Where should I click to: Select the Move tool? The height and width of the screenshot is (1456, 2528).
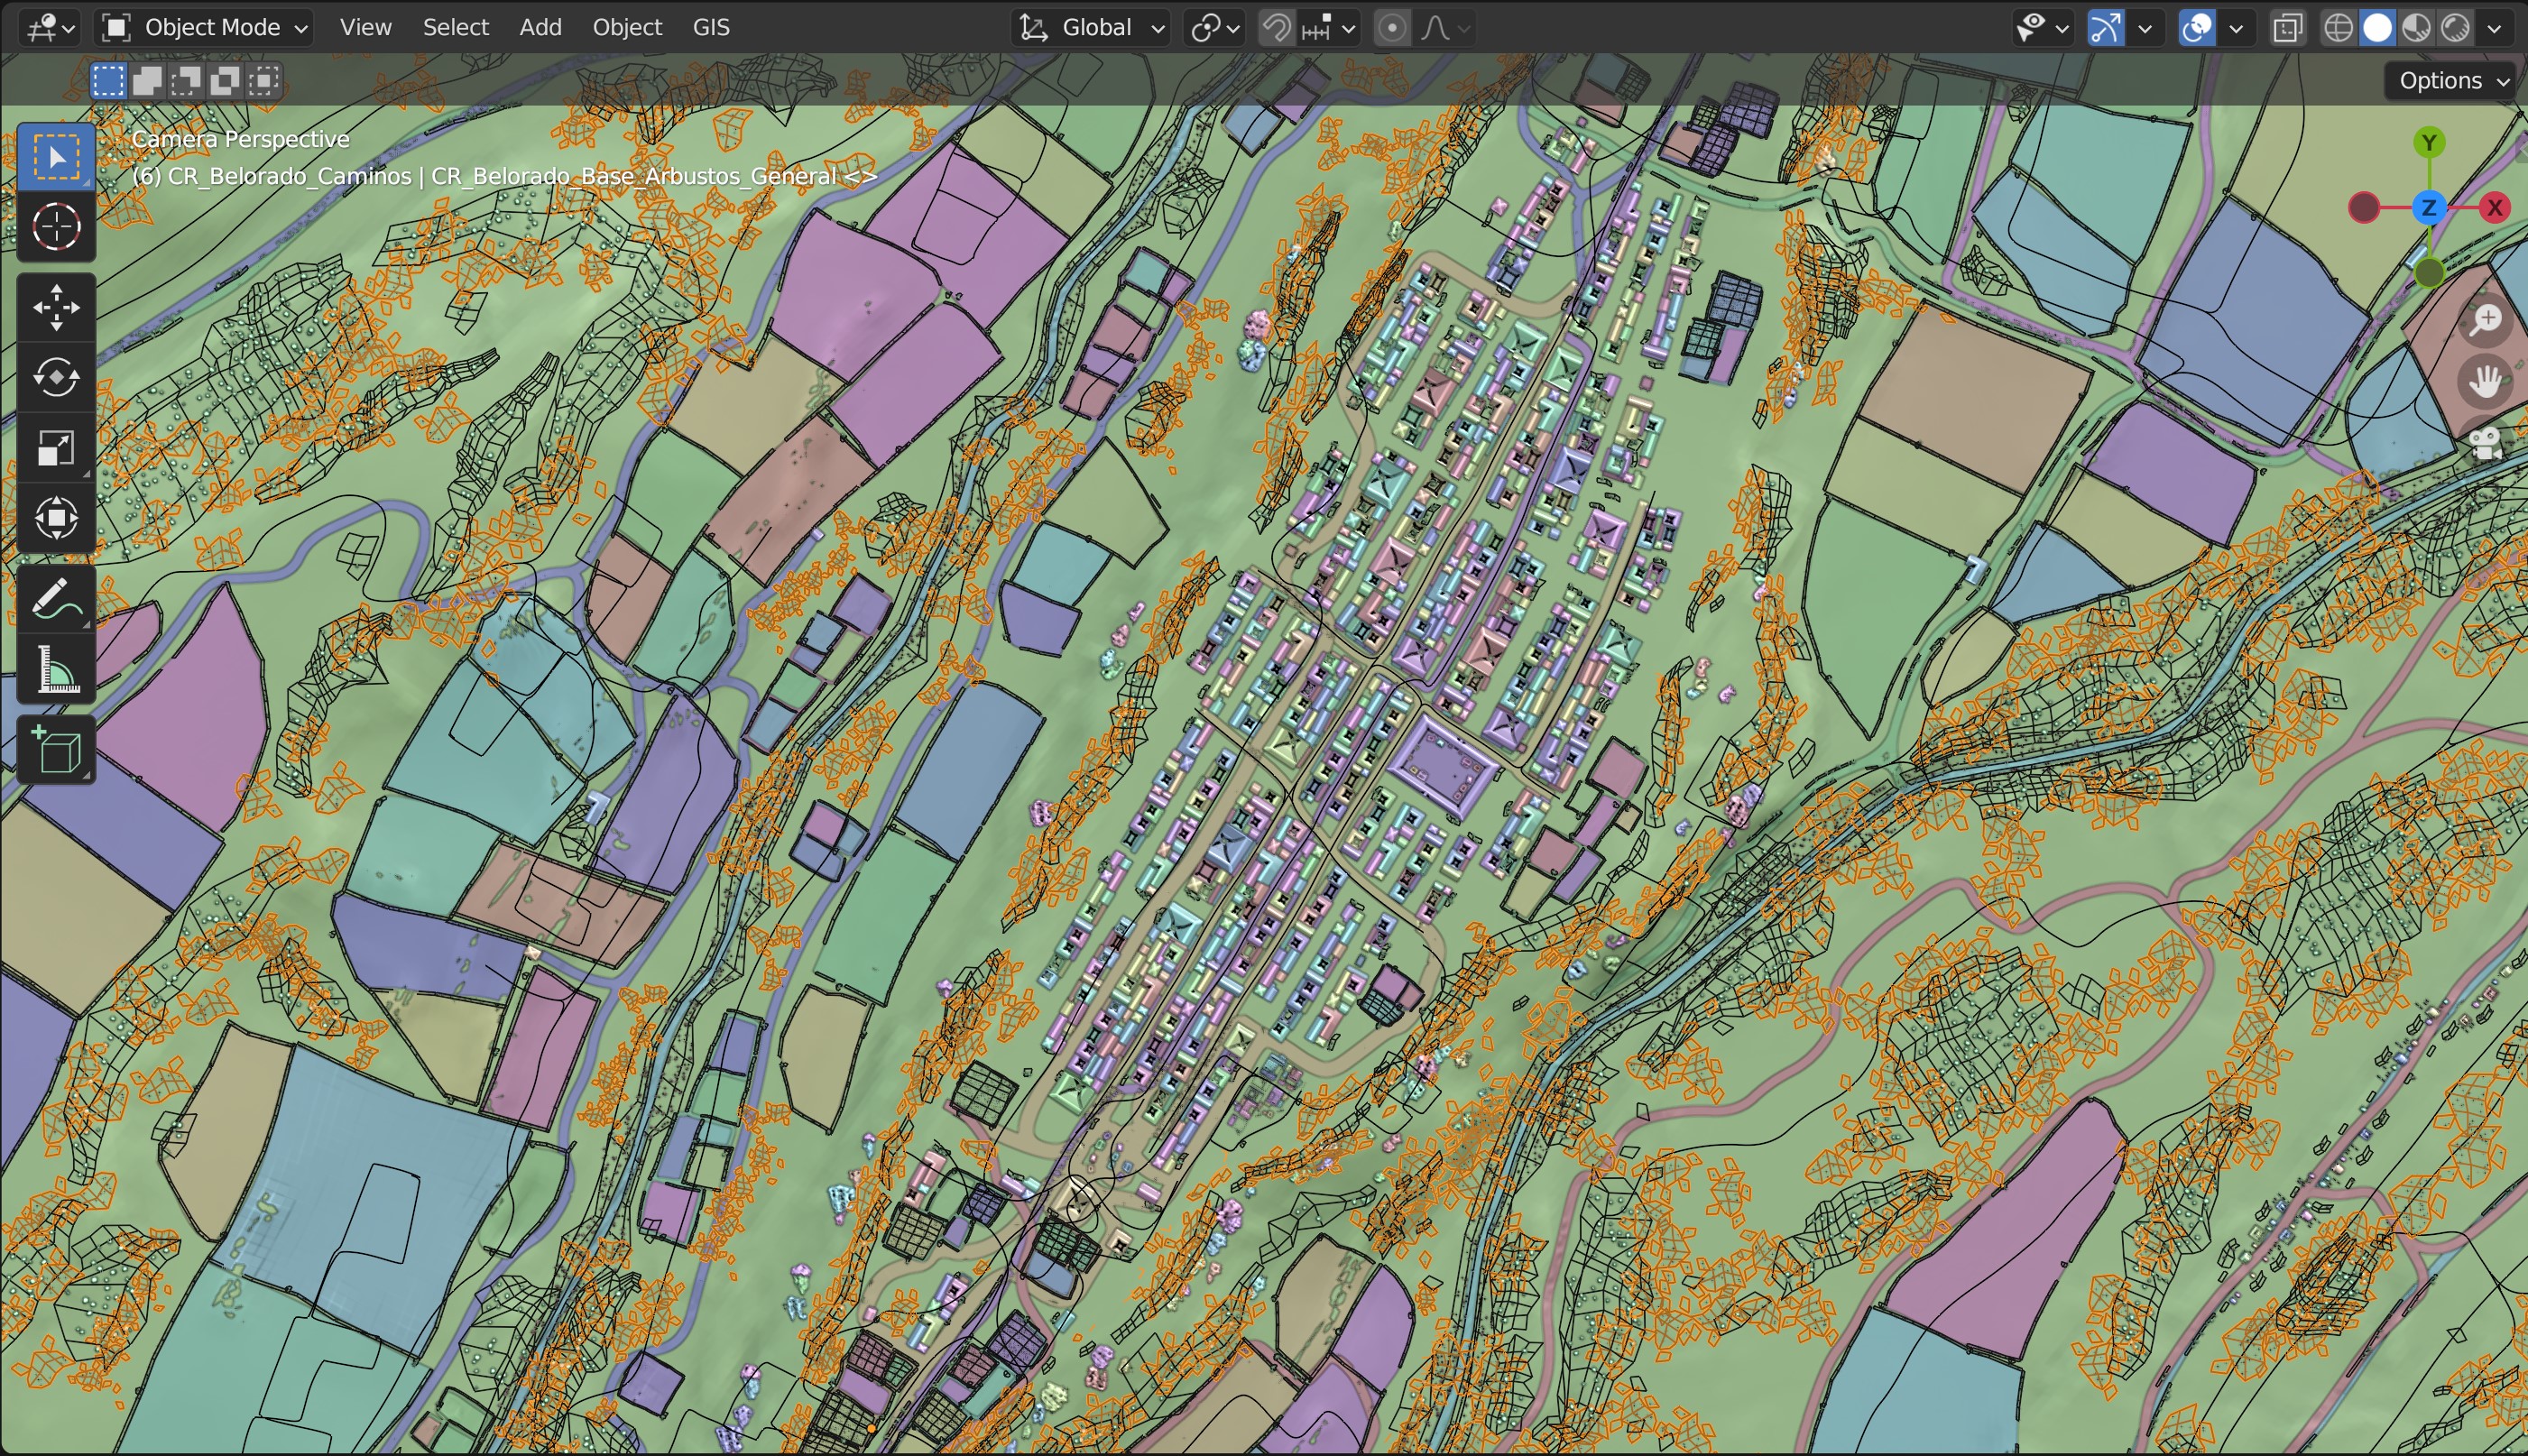pos(56,307)
